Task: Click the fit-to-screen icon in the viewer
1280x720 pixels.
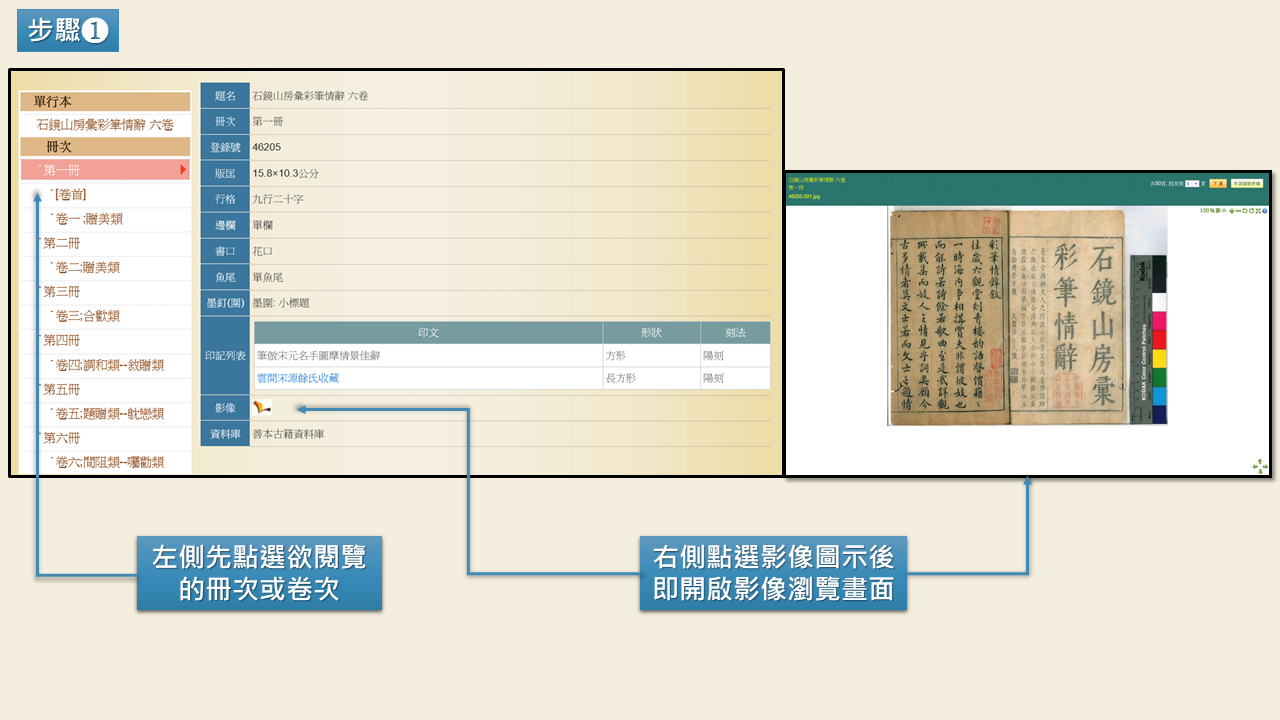Action: [1258, 211]
